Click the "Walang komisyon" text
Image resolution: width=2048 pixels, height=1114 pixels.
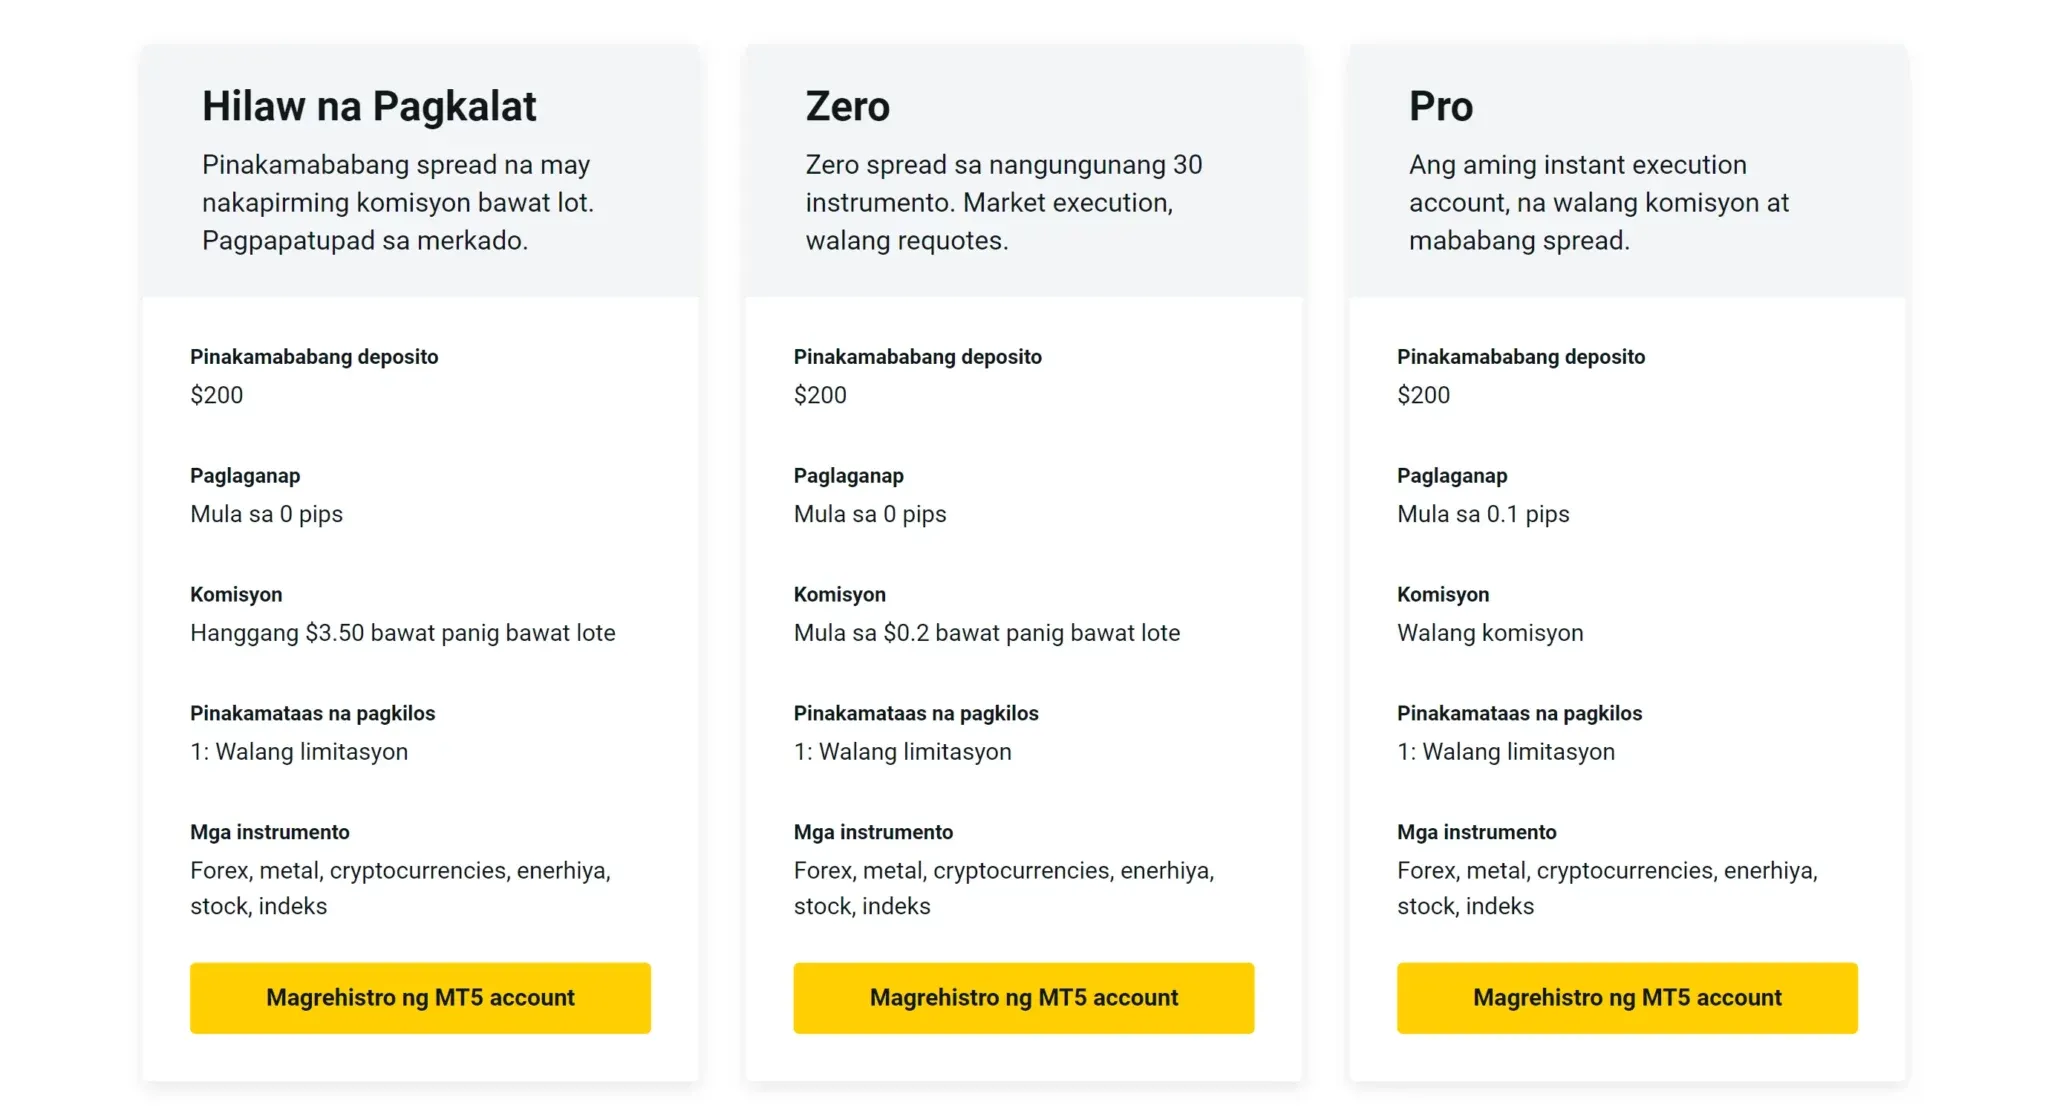[x=1490, y=633]
